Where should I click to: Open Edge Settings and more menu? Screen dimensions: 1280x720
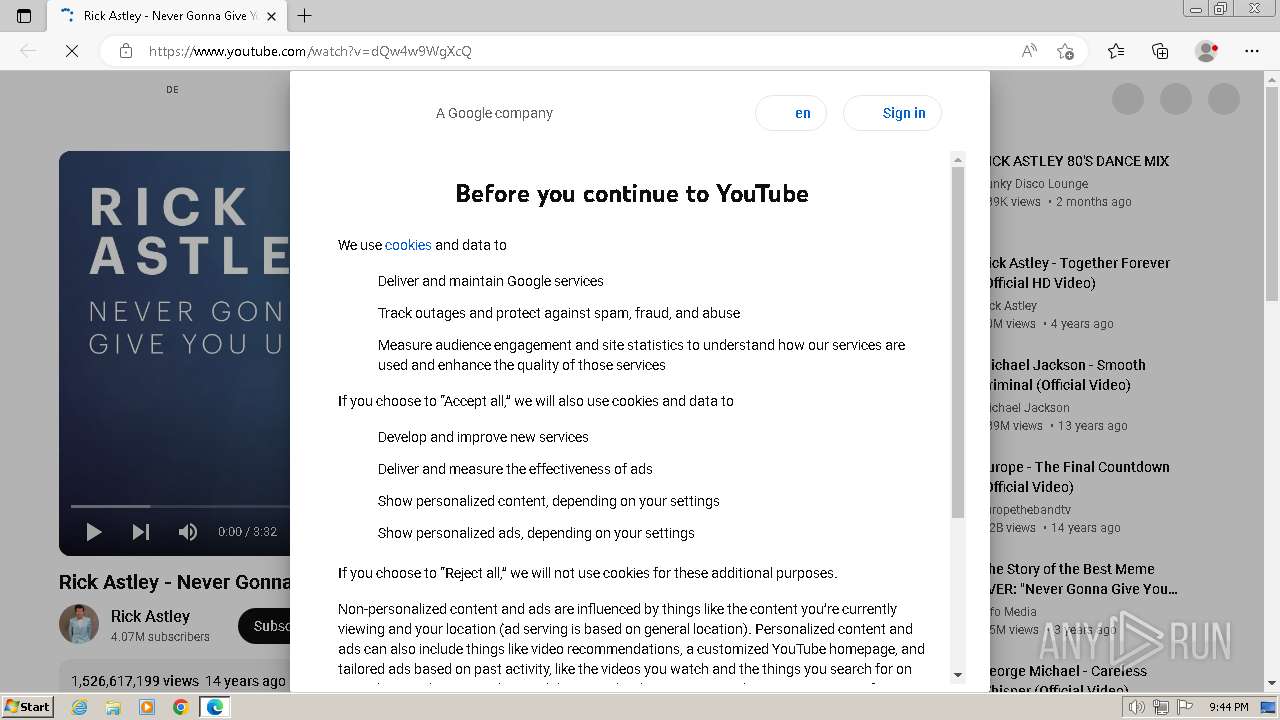1252,51
